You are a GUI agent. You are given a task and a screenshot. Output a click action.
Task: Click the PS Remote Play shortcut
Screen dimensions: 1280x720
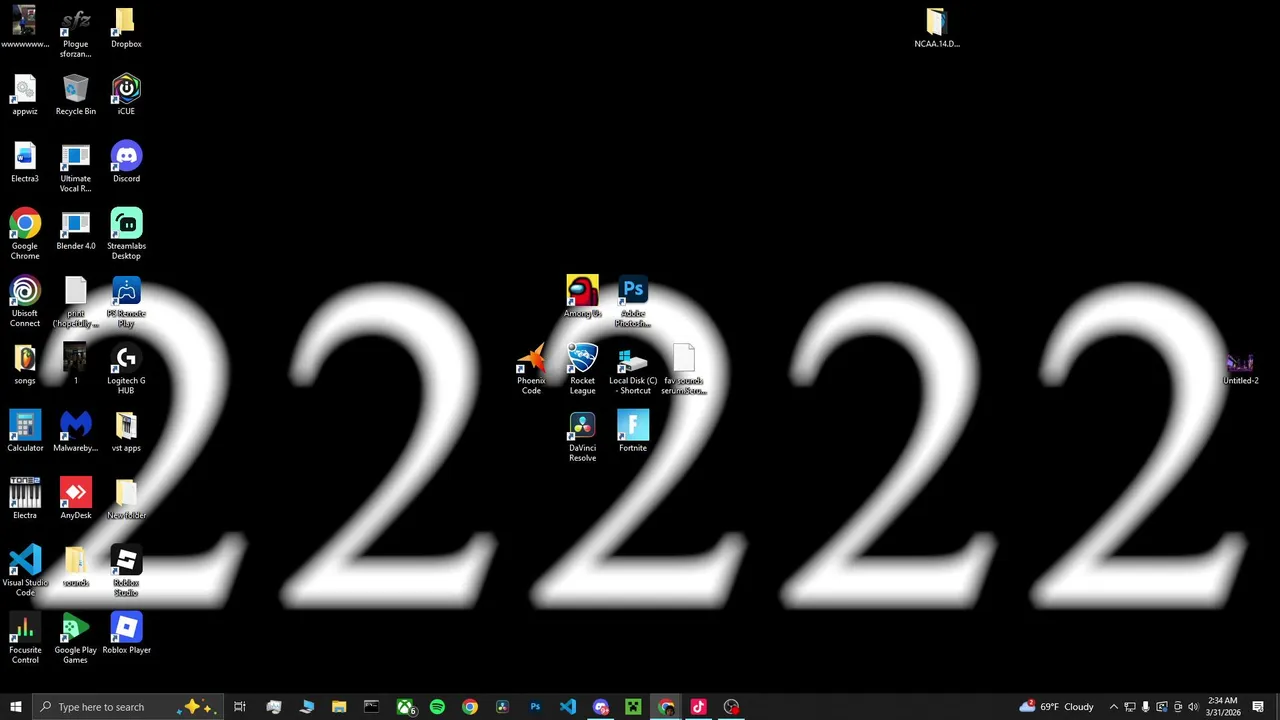coord(126,301)
